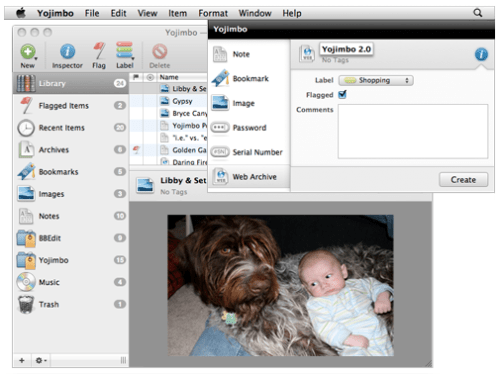Click the blue info button in panel
500x374 pixels.
481,54
